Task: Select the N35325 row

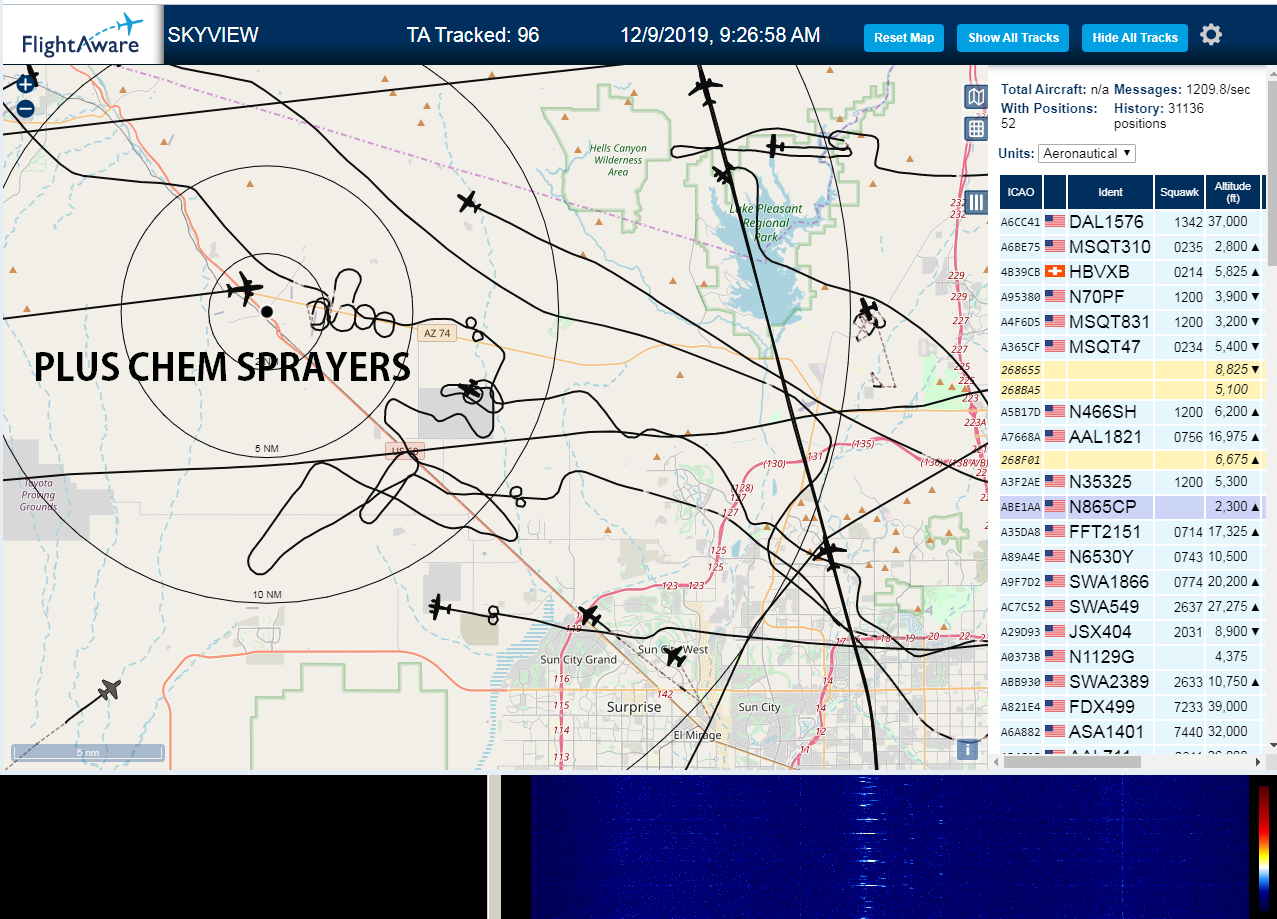Action: [x=1131, y=481]
